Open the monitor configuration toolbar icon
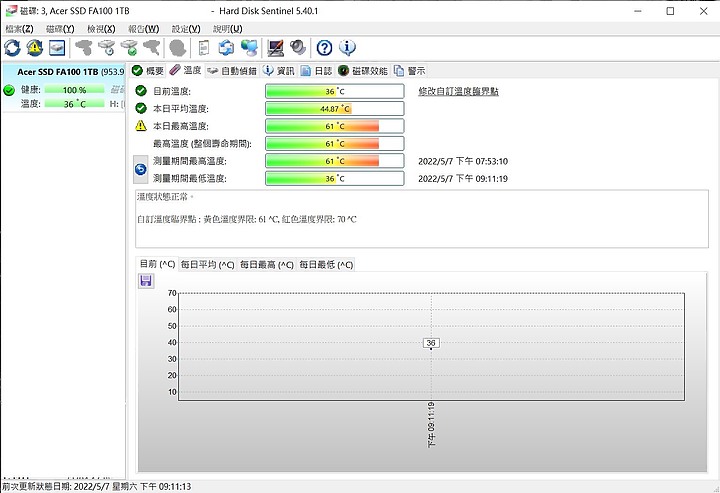The height and width of the screenshot is (493, 720). tap(276, 48)
